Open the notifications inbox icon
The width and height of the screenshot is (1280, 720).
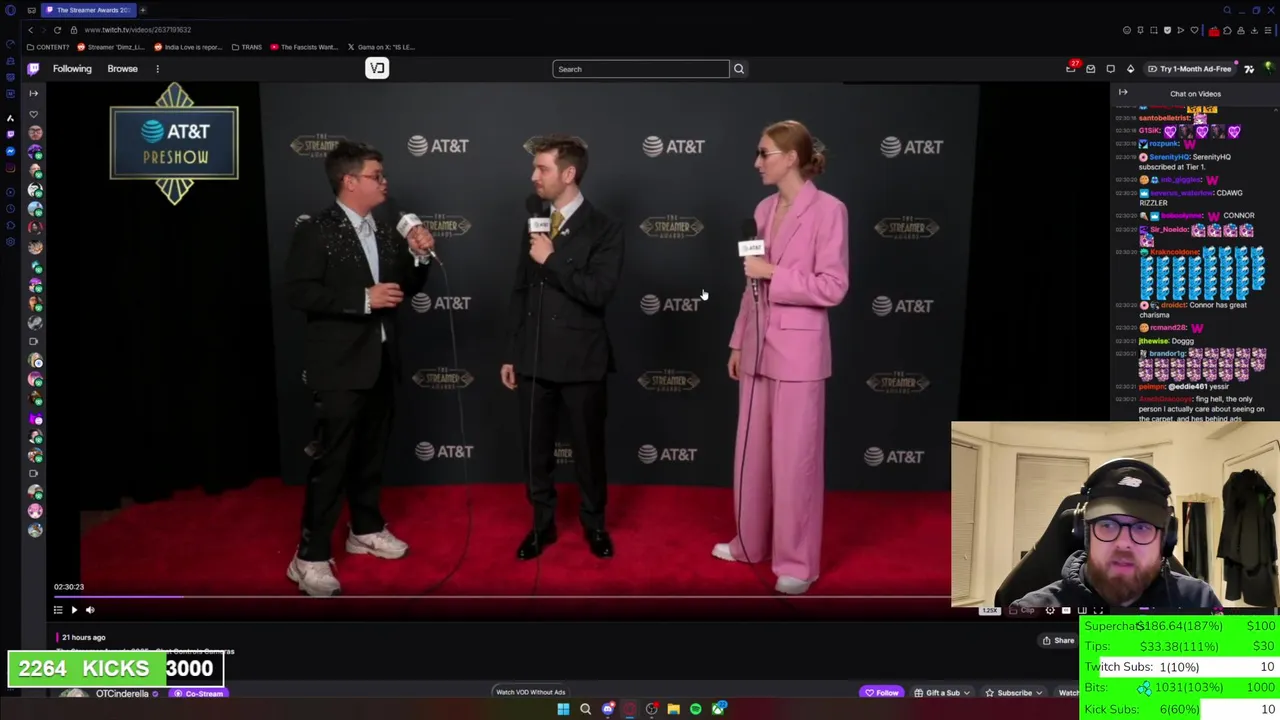click(1091, 69)
